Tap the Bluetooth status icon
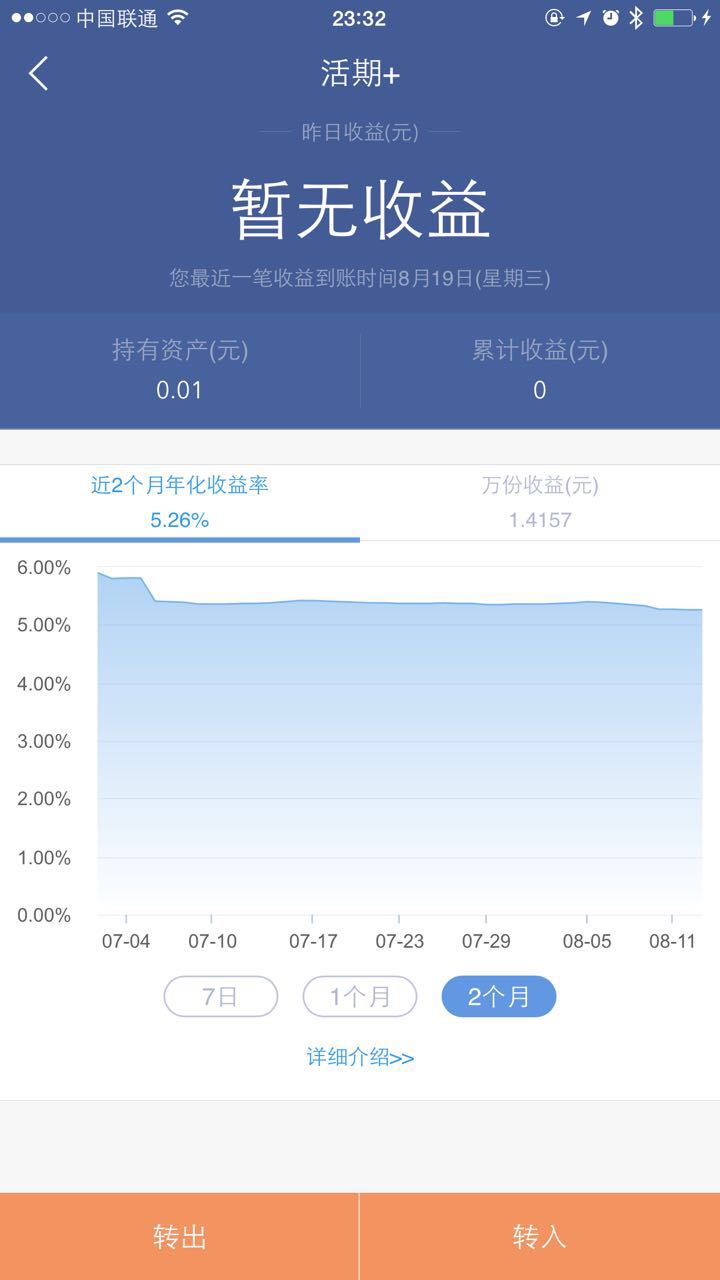 pyautogui.click(x=635, y=18)
